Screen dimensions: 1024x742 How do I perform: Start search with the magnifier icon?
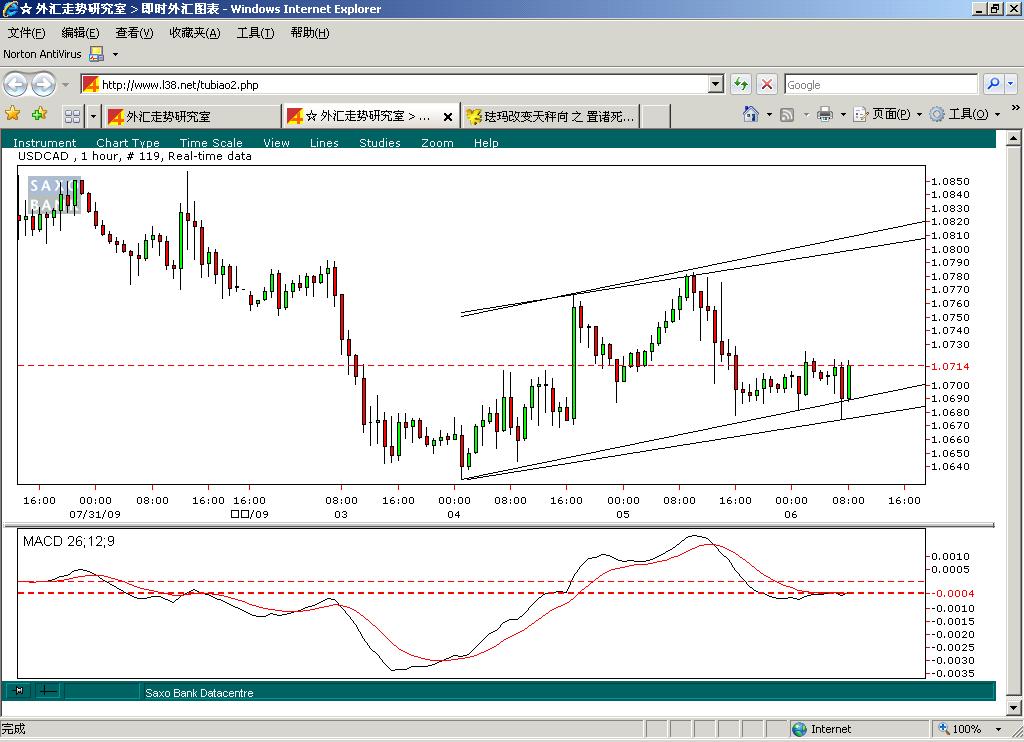click(x=993, y=84)
